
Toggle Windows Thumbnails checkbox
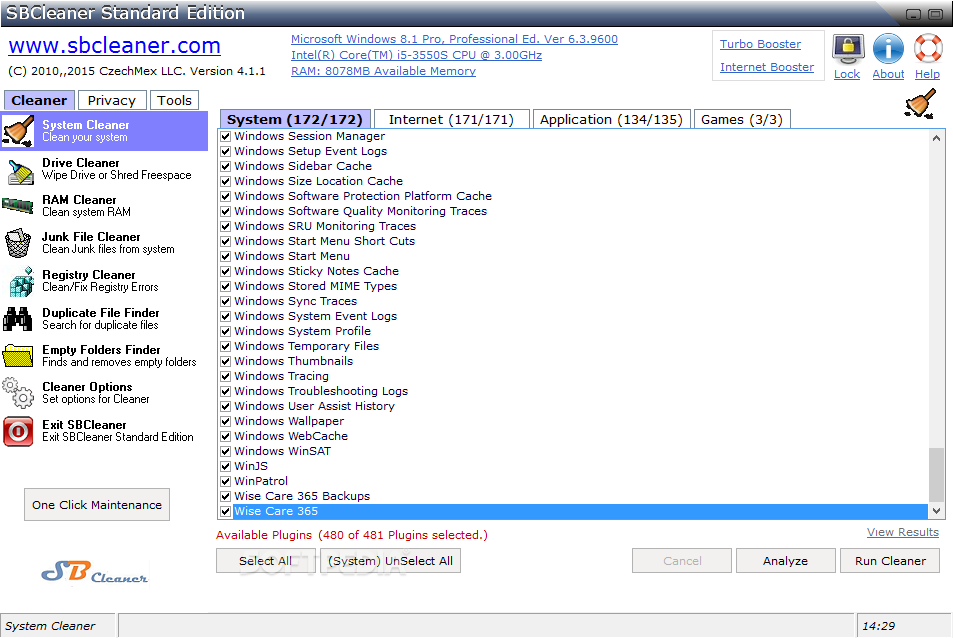[x=225, y=361]
